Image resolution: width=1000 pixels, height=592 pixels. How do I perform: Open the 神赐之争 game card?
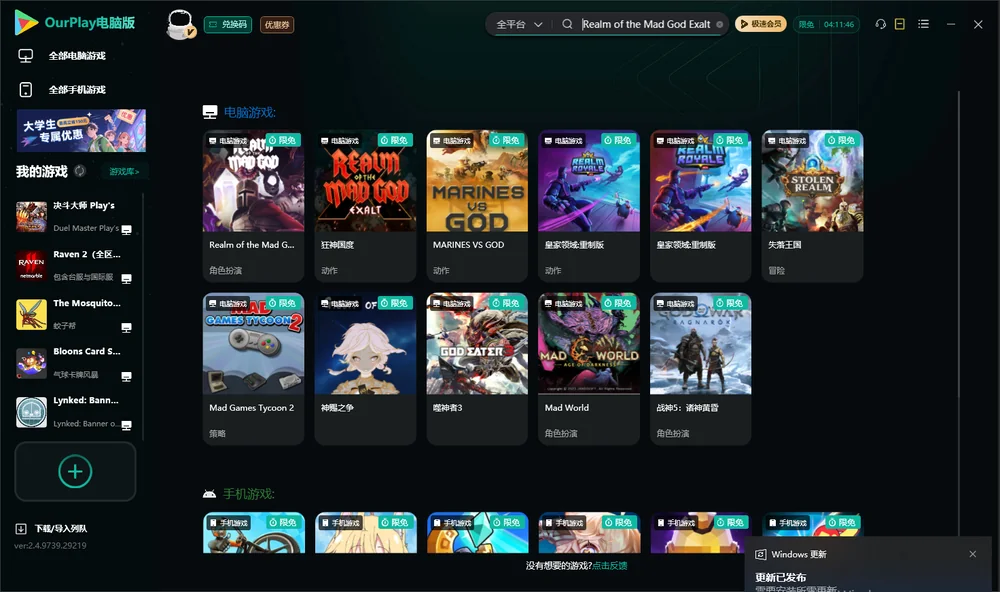click(x=365, y=369)
